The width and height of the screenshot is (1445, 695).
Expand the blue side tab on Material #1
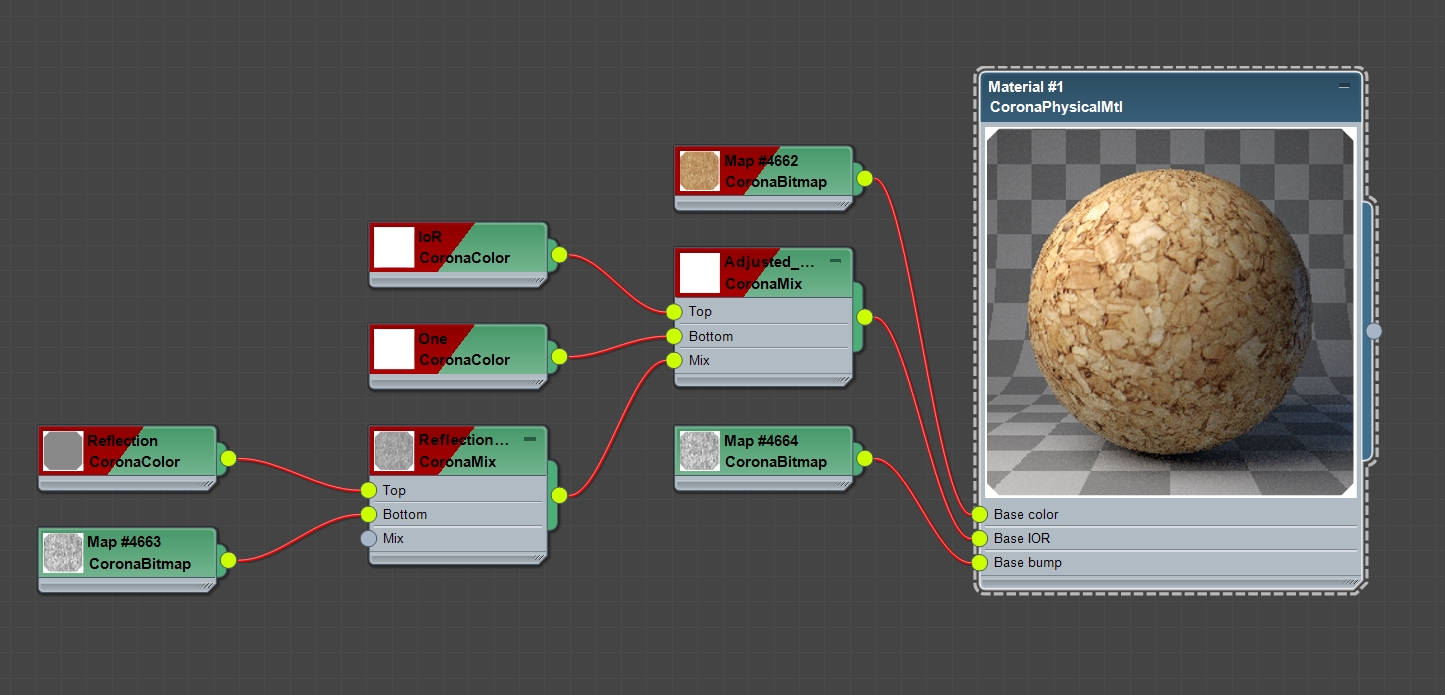click(1376, 330)
